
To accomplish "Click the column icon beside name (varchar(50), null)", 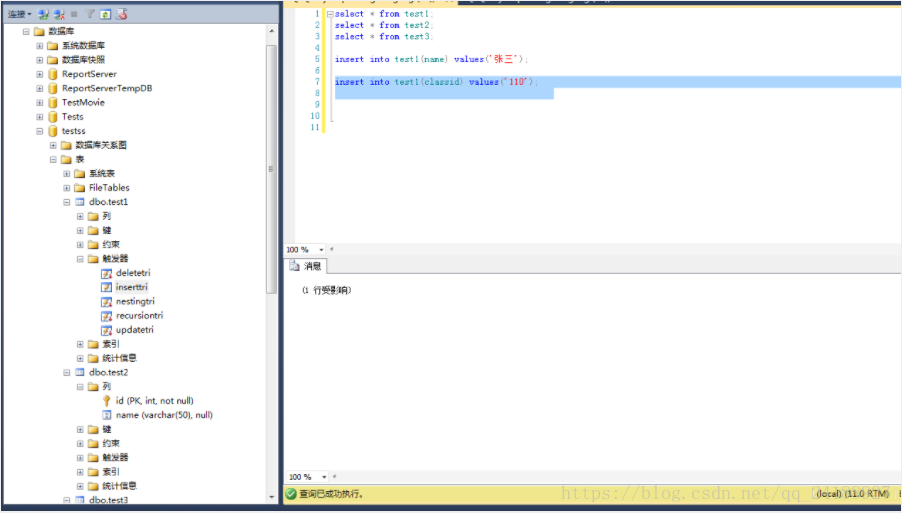I will [106, 415].
